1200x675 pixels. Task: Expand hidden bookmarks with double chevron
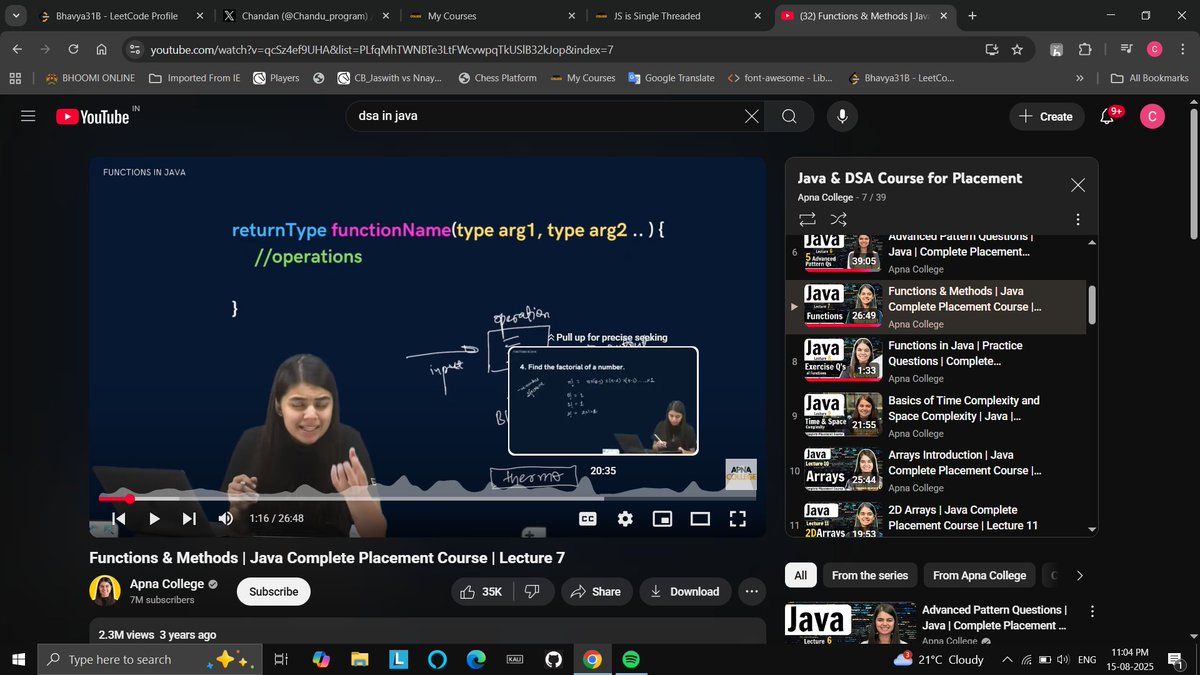coord(1079,78)
